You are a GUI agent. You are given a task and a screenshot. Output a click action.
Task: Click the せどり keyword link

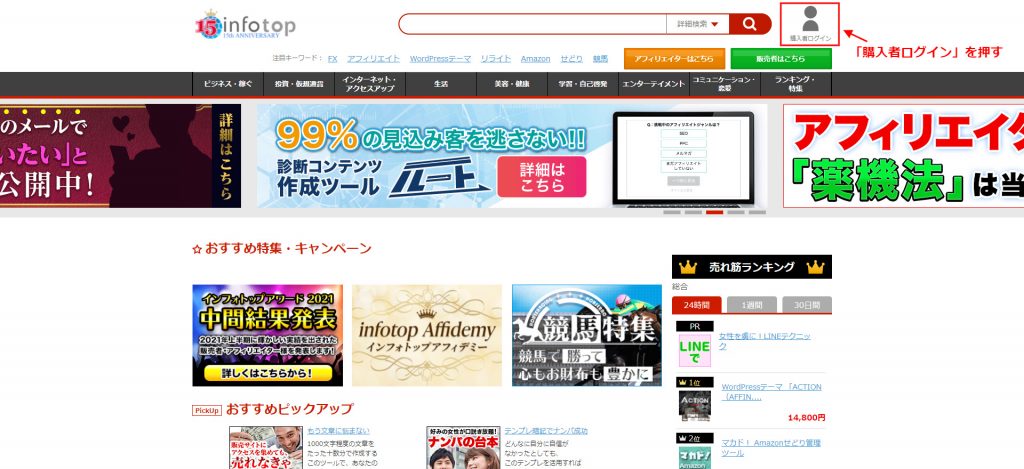571,59
